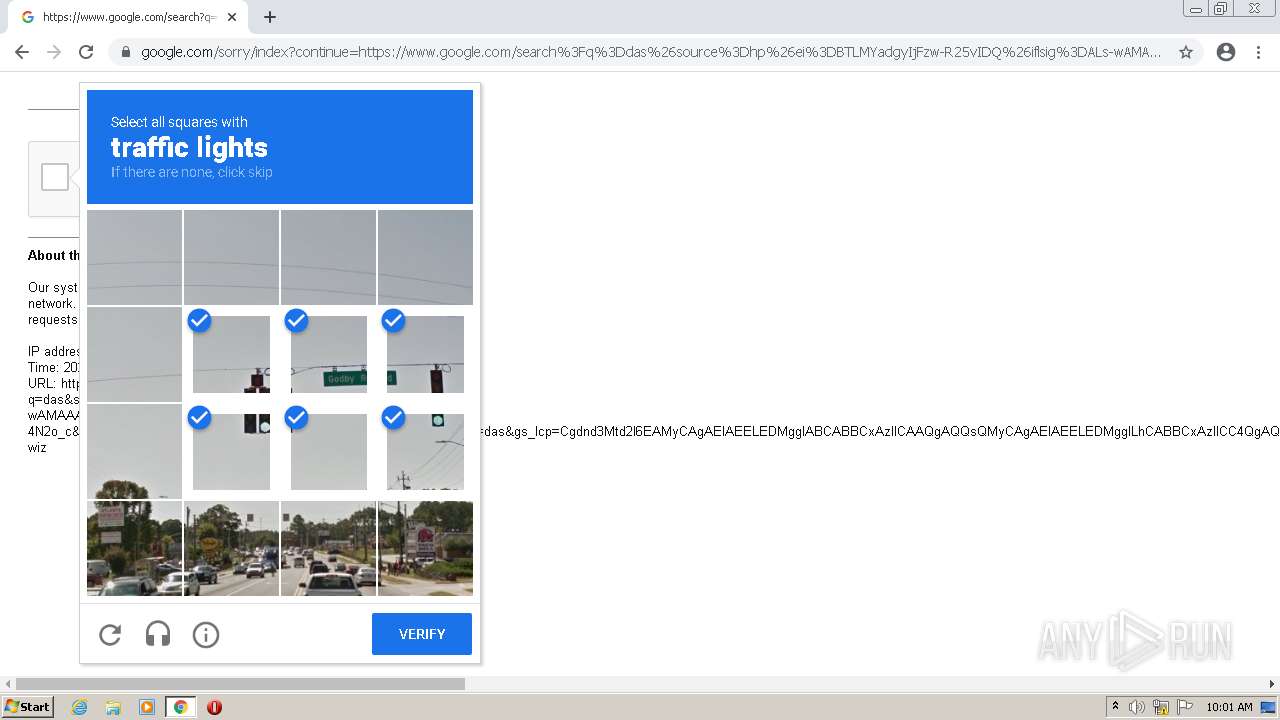Reload the page from the toolbar
This screenshot has height=720, width=1280.
point(86,52)
